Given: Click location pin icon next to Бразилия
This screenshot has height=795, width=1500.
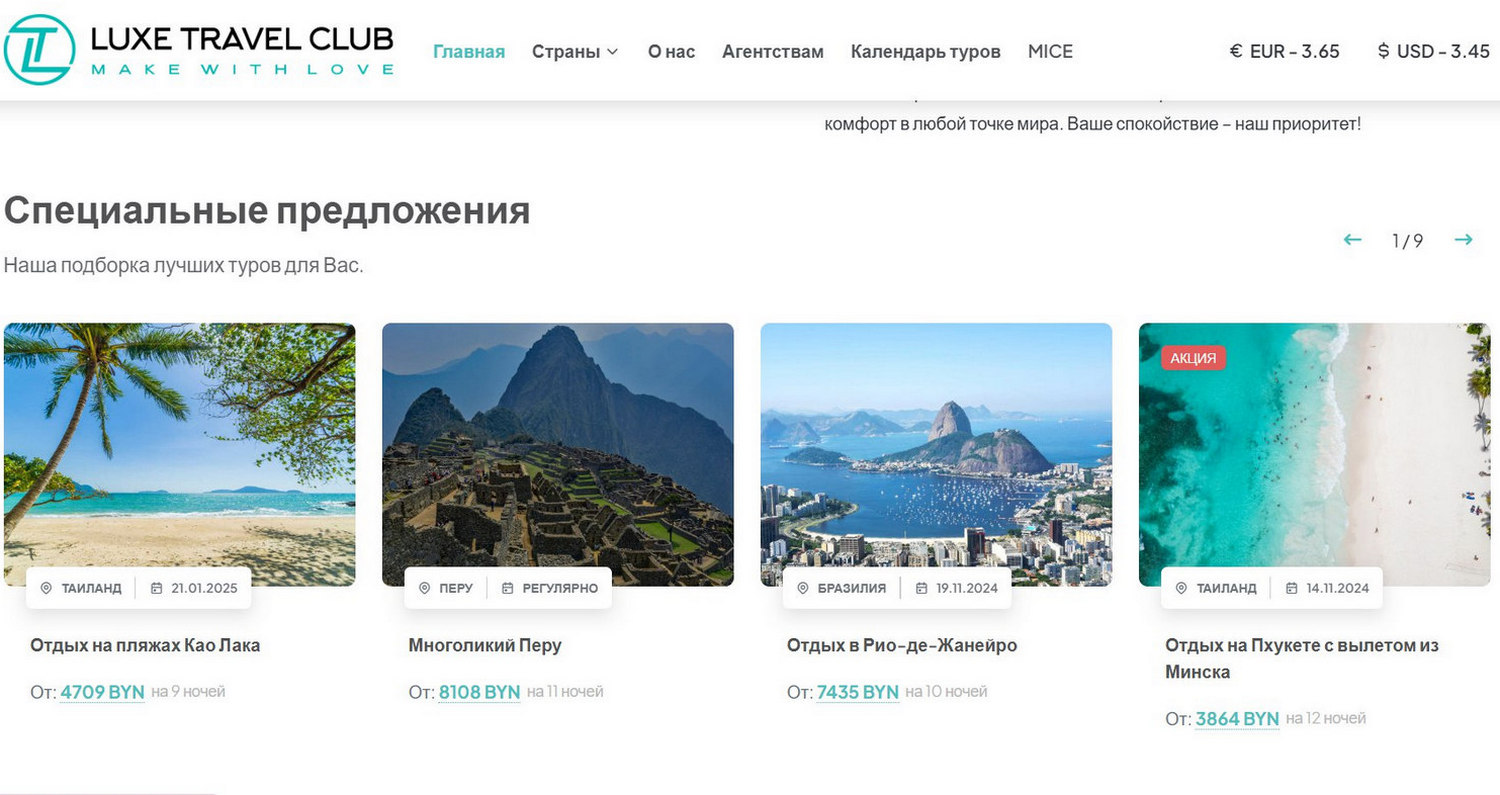Looking at the screenshot, I should coord(802,588).
